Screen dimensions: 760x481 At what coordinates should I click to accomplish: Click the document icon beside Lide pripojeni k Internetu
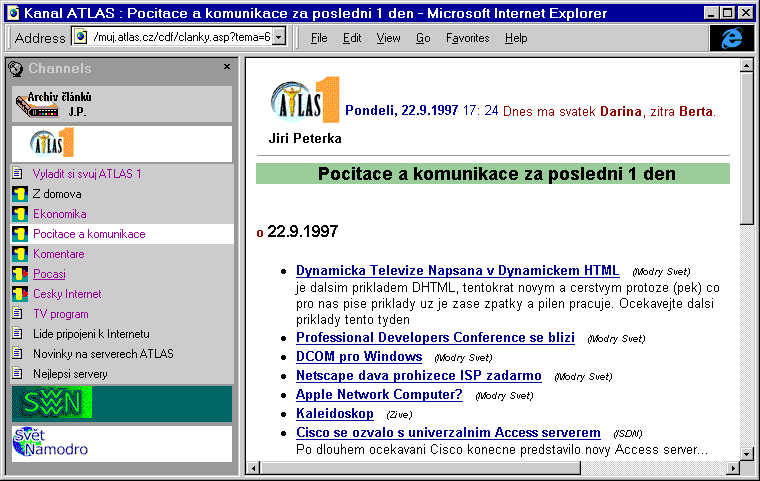click(18, 334)
